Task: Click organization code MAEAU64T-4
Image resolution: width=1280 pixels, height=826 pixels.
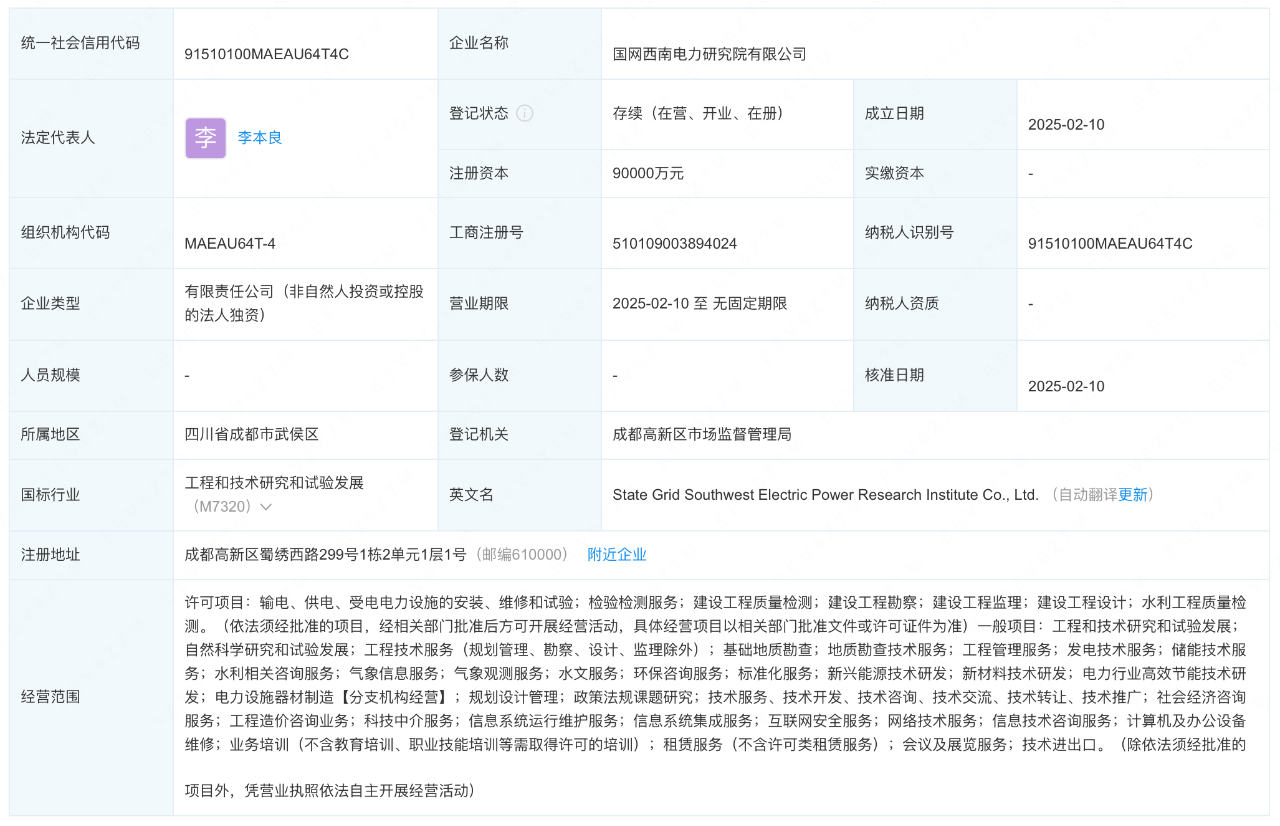Action: pyautogui.click(x=230, y=243)
